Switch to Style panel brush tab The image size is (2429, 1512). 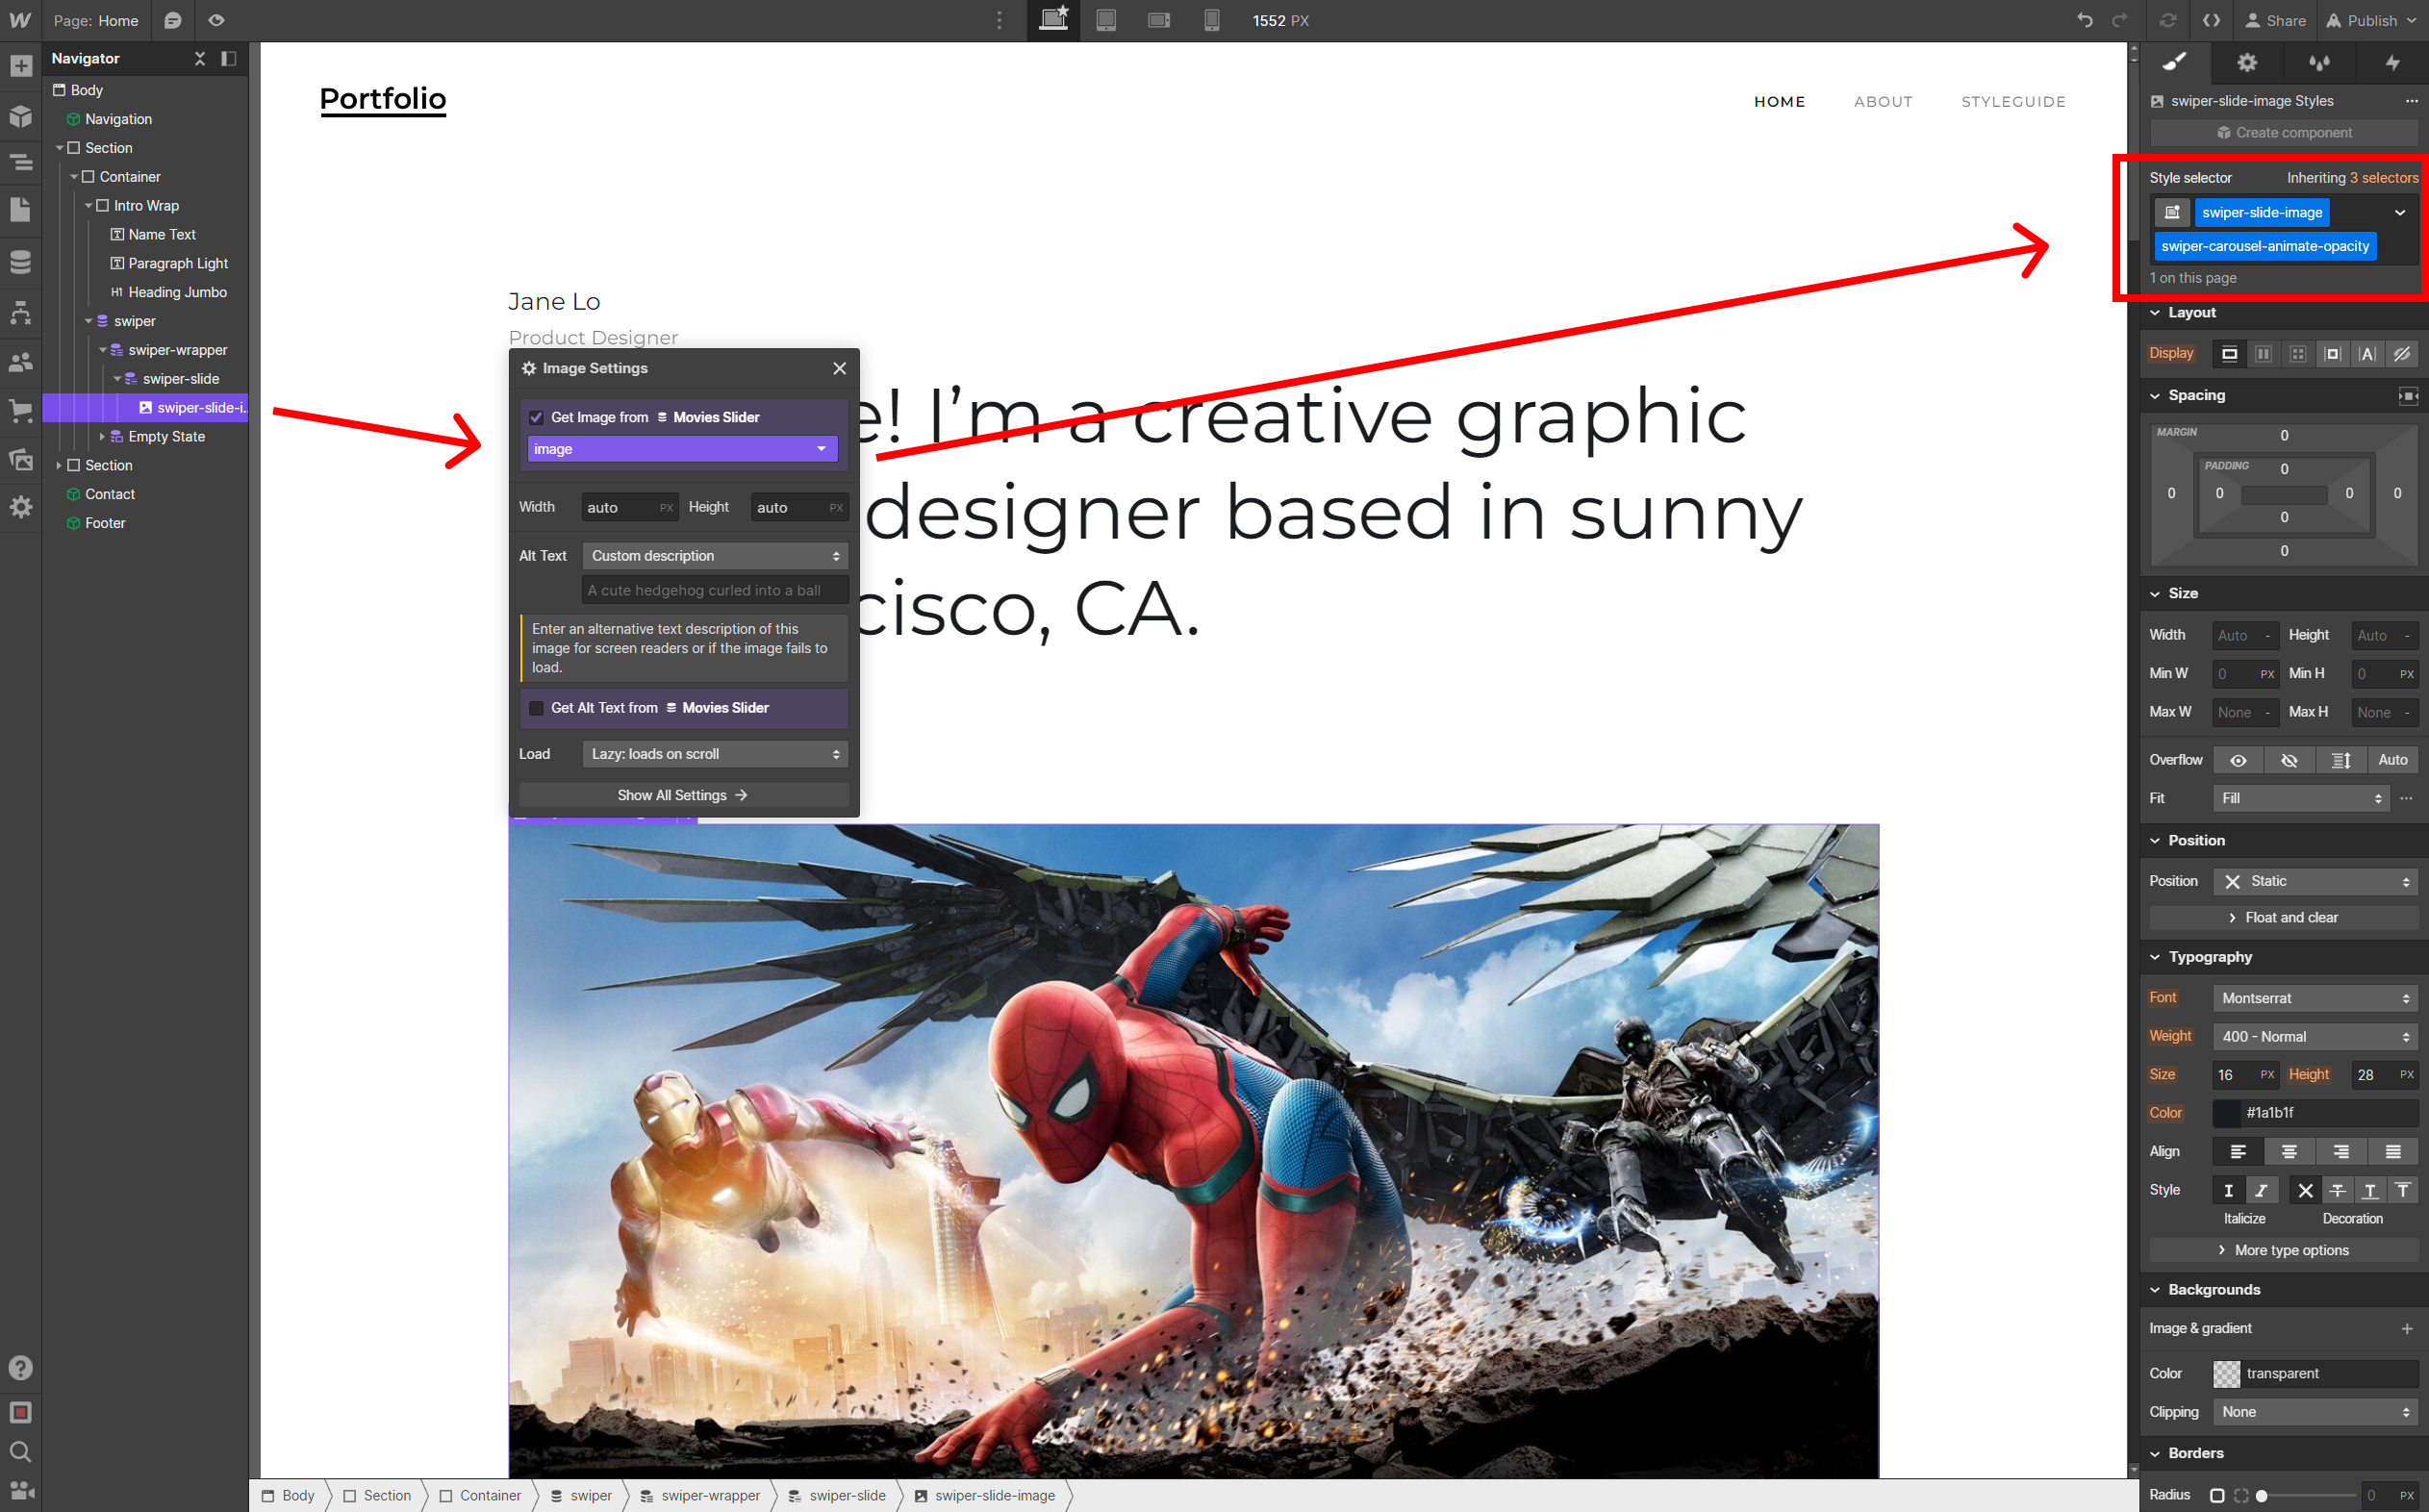[x=2175, y=62]
